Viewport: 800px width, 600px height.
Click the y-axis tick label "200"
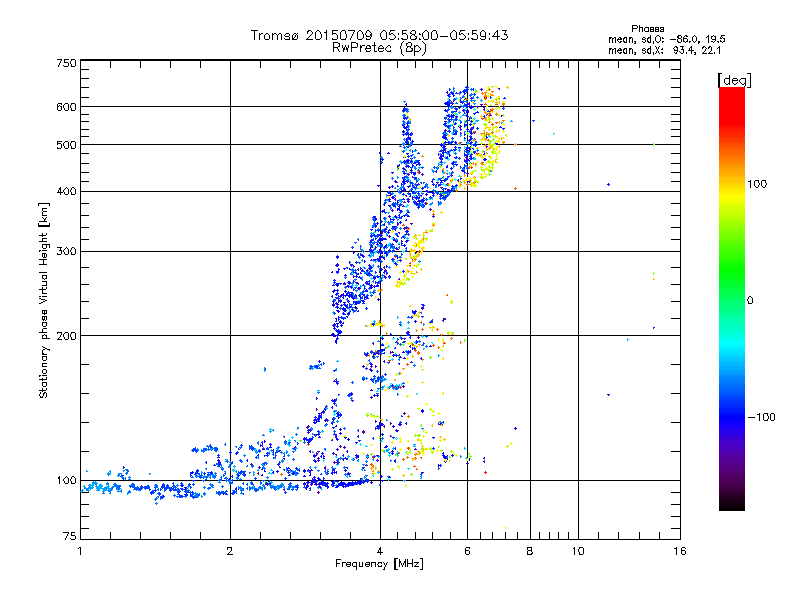(x=66, y=336)
